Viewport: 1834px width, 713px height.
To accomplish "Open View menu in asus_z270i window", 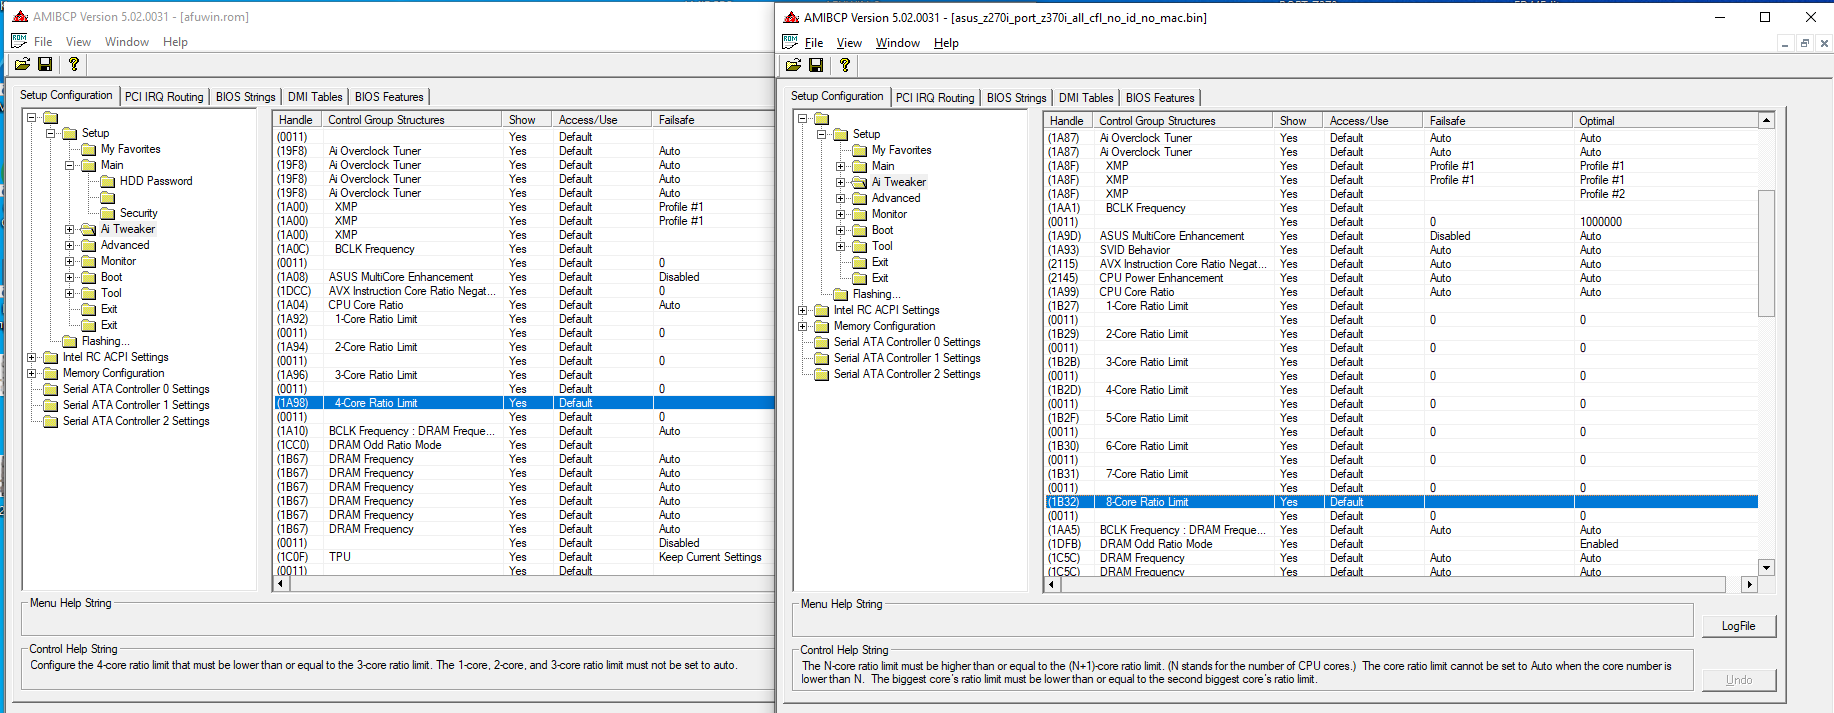I will (x=849, y=43).
